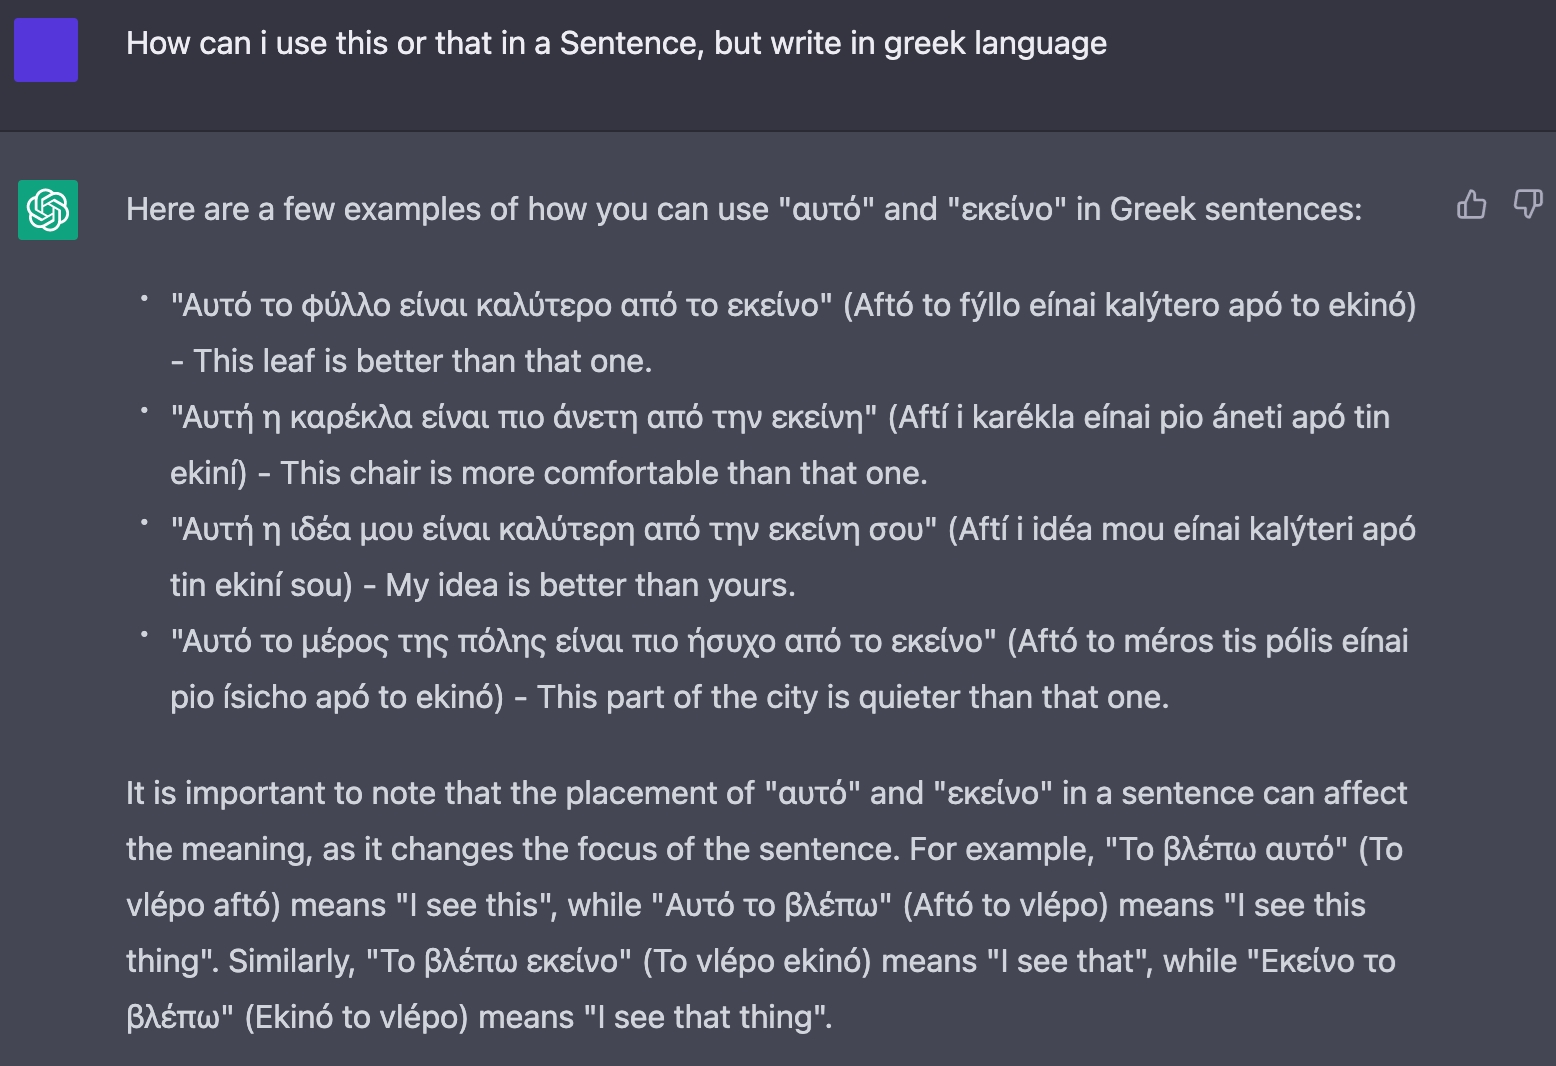
Task: Click 'This leaf is better than that one' translation
Action: (422, 361)
